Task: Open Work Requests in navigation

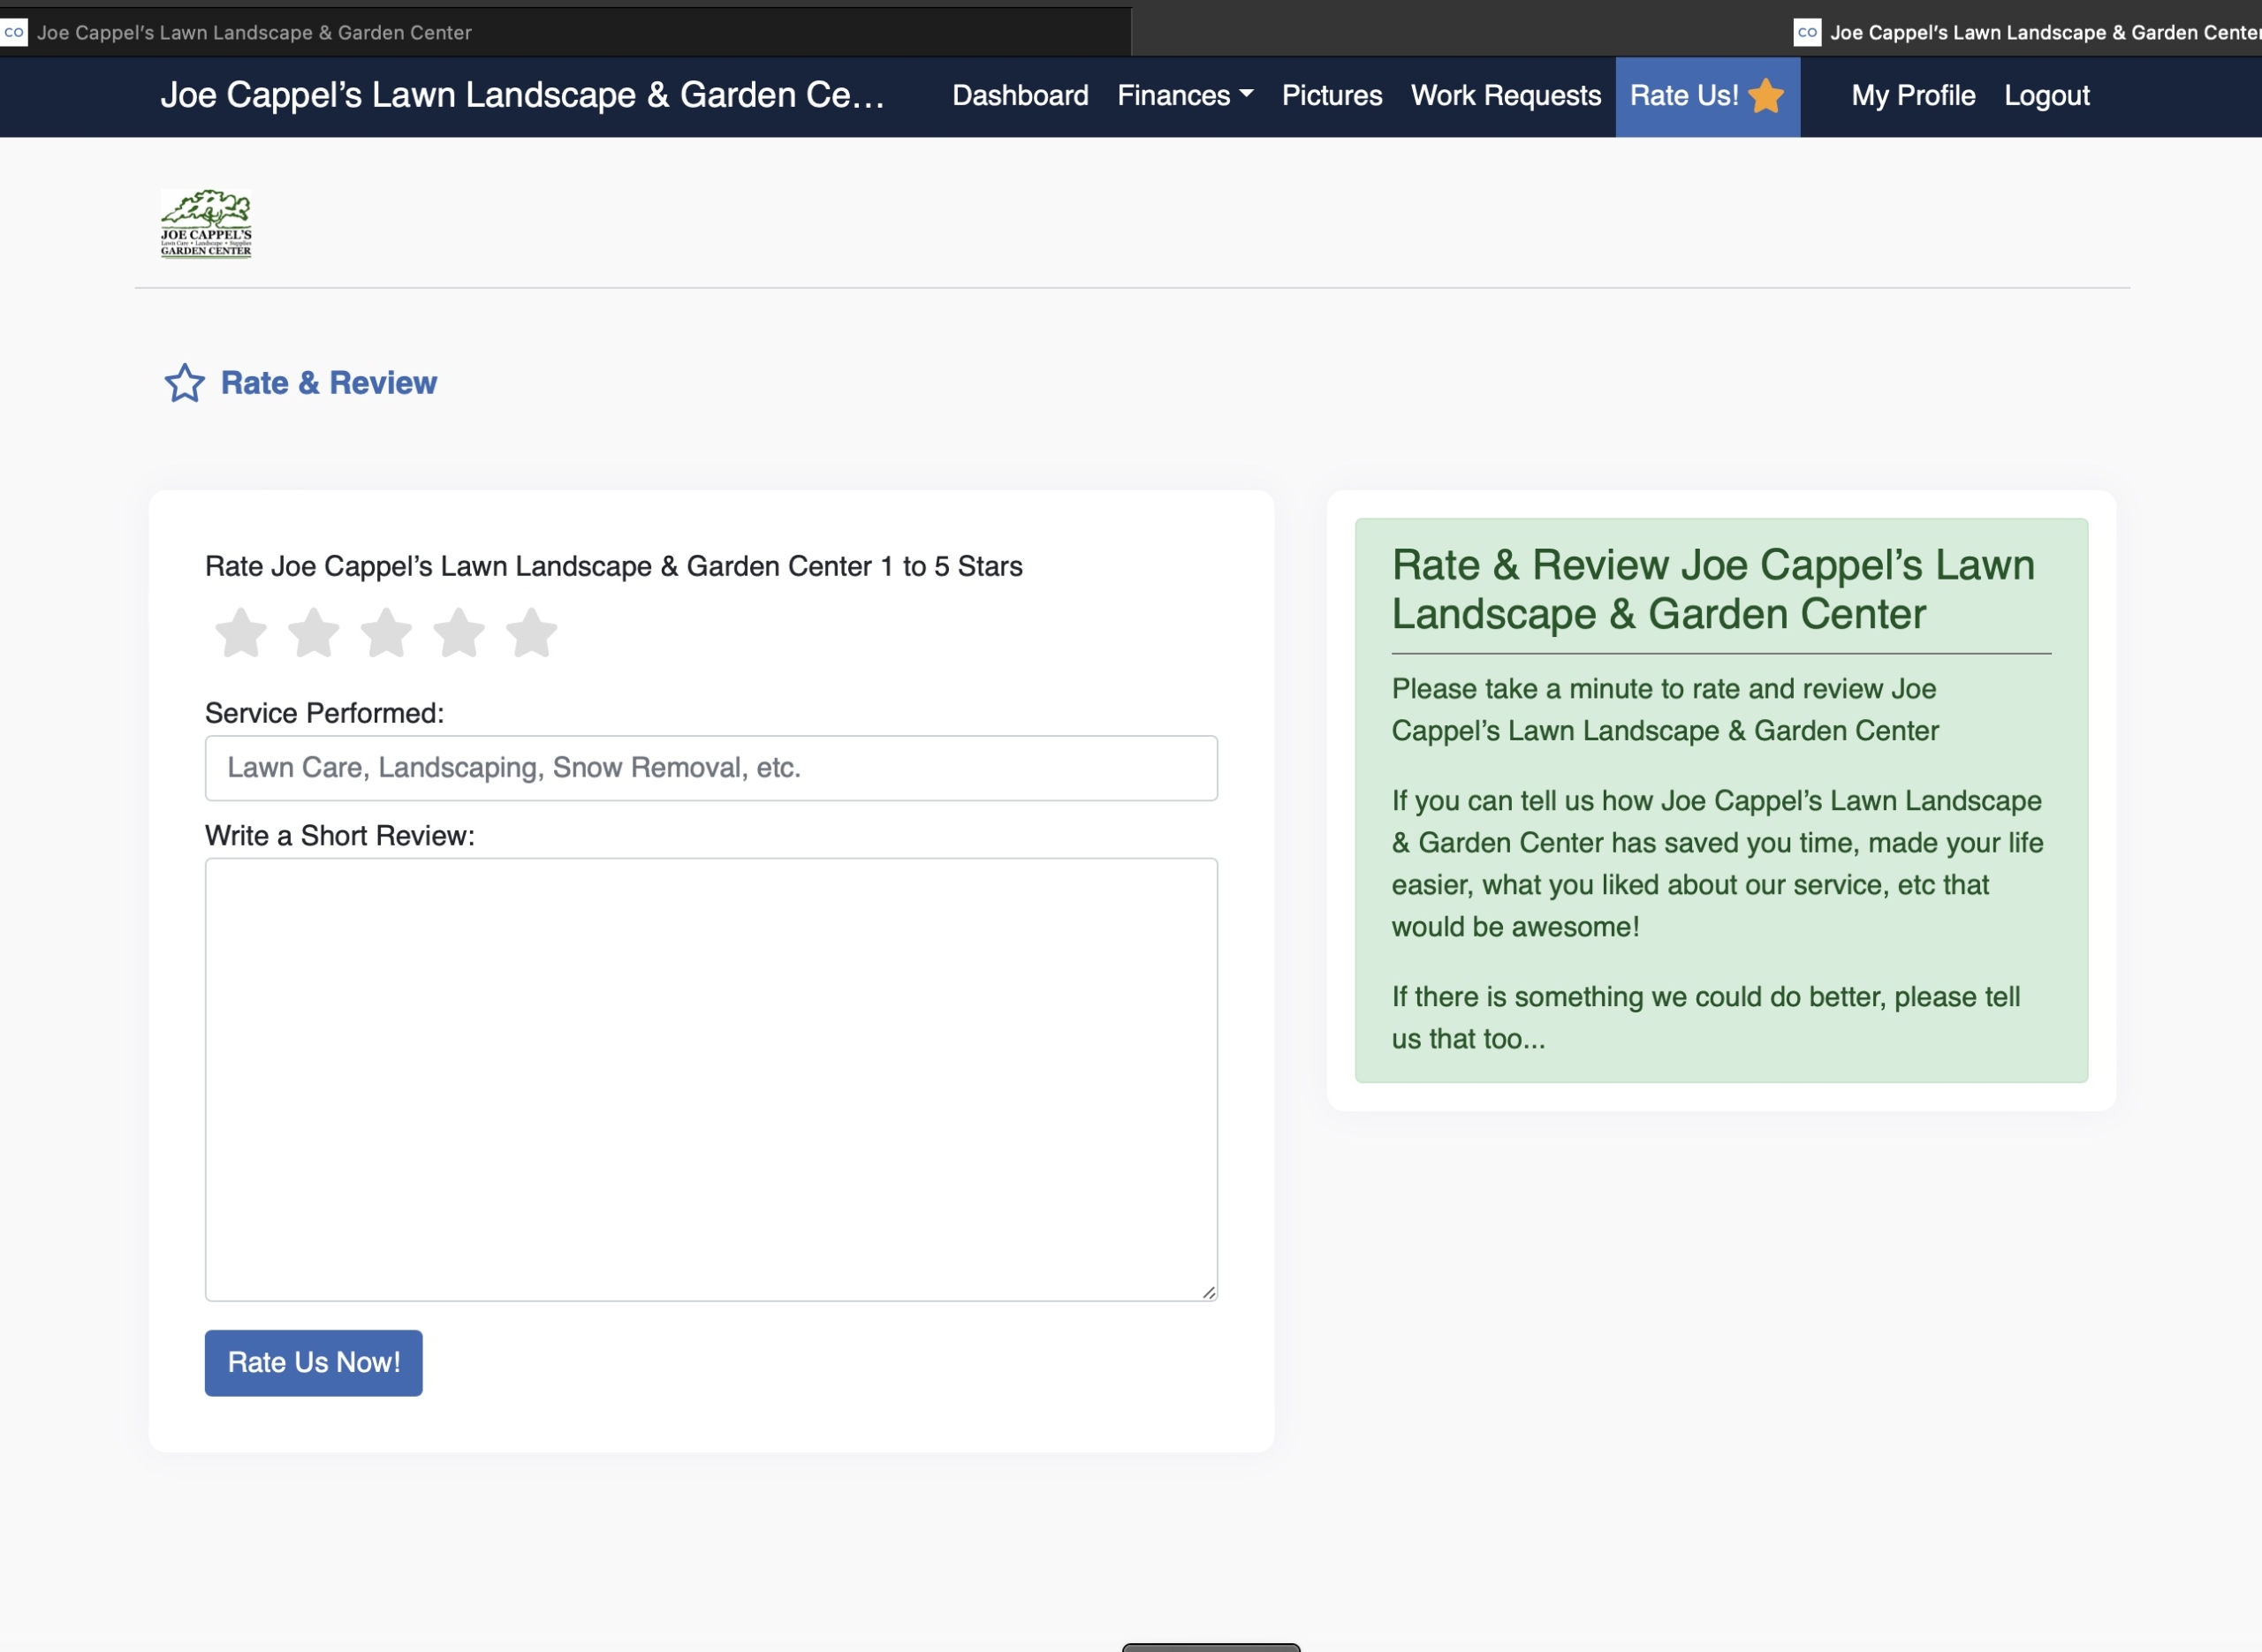Action: click(x=1505, y=96)
